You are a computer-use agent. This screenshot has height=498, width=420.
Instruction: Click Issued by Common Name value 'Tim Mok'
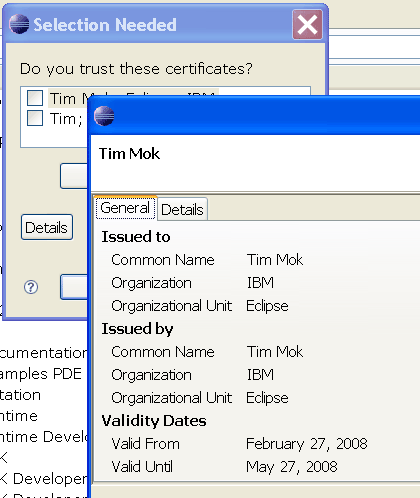275,352
